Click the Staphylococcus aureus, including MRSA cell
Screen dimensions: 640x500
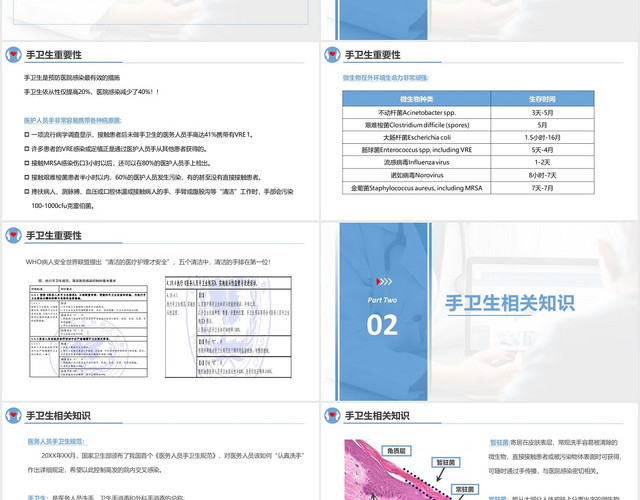click(416, 188)
